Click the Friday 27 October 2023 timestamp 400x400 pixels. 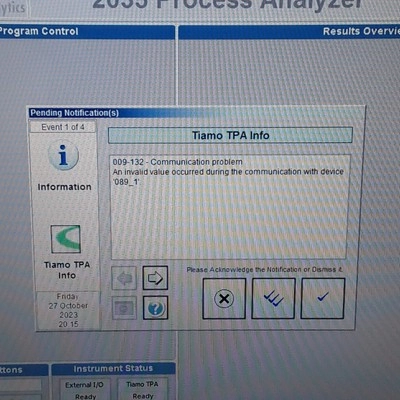point(68,310)
